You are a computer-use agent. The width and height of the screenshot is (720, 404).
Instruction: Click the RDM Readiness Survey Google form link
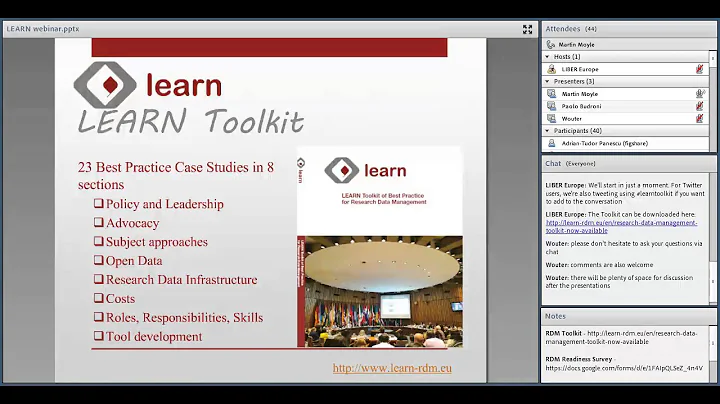click(624, 368)
